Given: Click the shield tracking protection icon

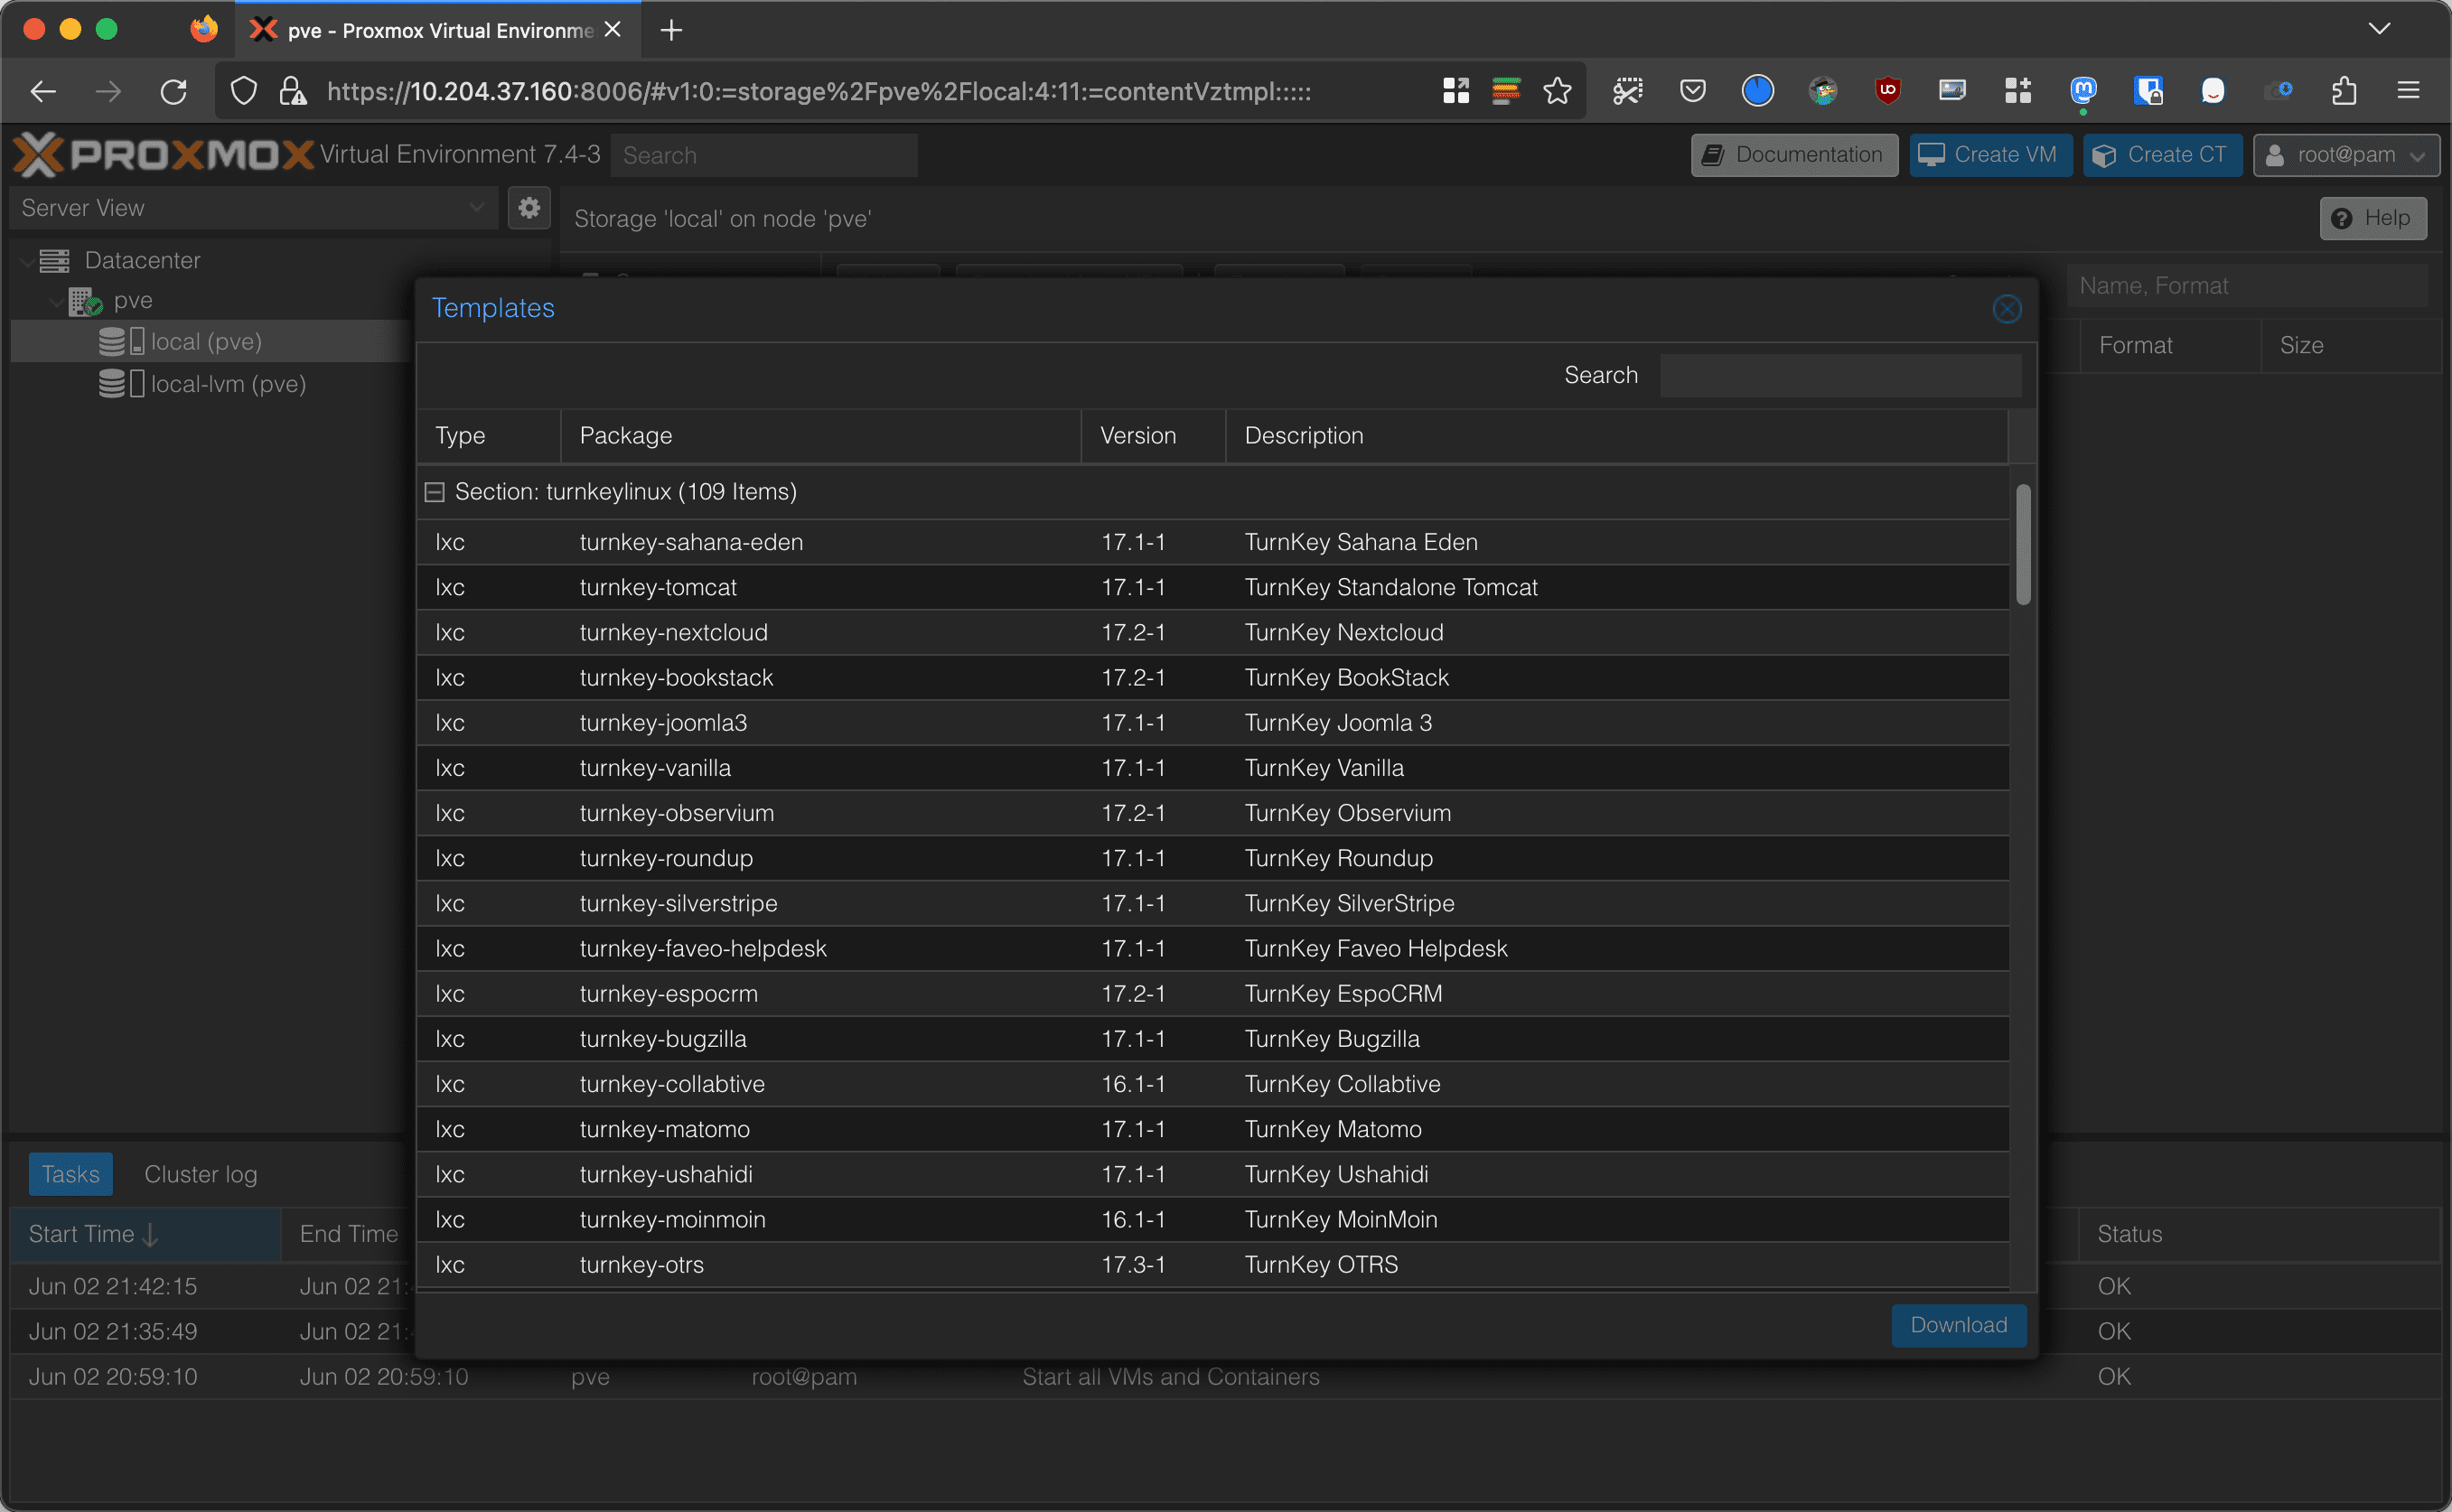Looking at the screenshot, I should tap(243, 92).
